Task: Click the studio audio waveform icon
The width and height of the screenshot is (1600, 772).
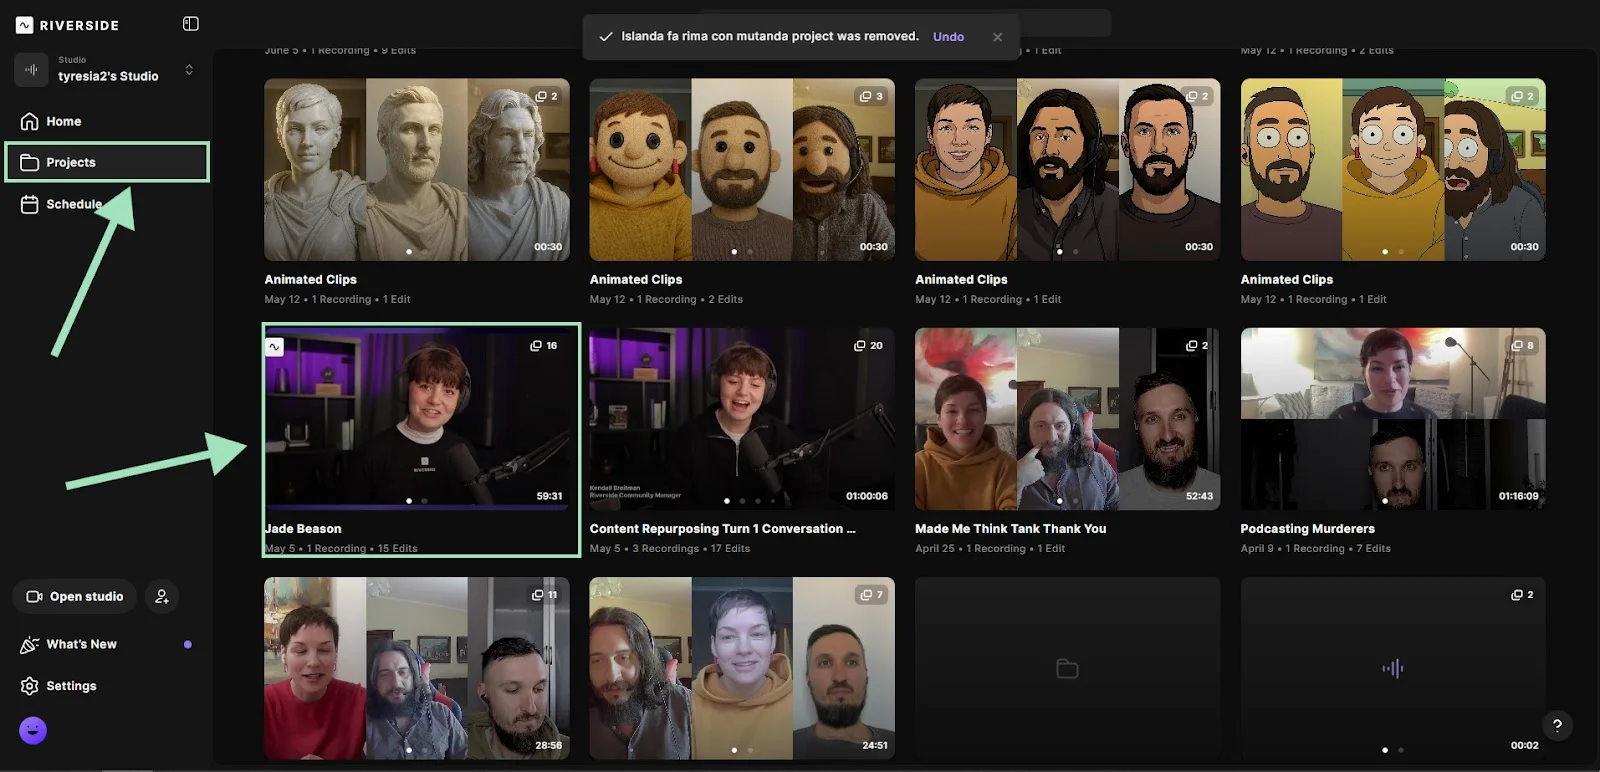Action: pyautogui.click(x=31, y=70)
